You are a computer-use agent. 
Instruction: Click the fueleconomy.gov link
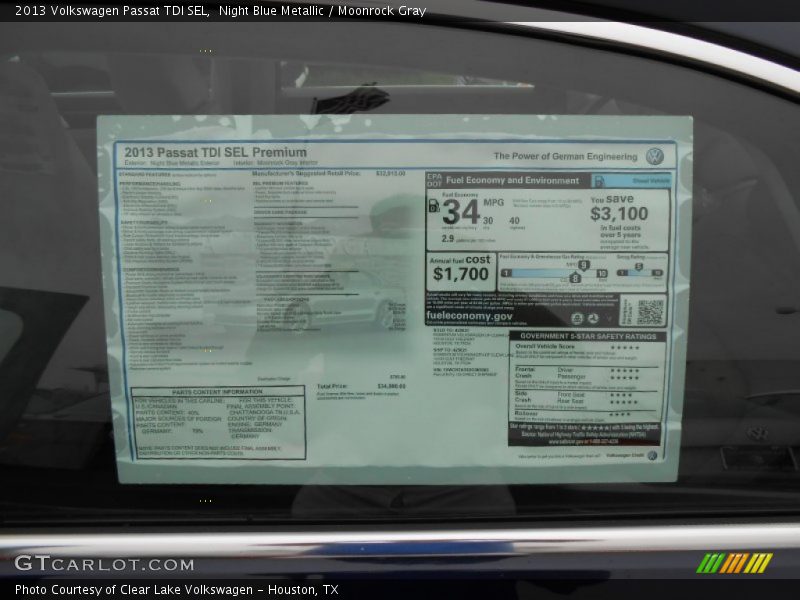click(x=469, y=315)
